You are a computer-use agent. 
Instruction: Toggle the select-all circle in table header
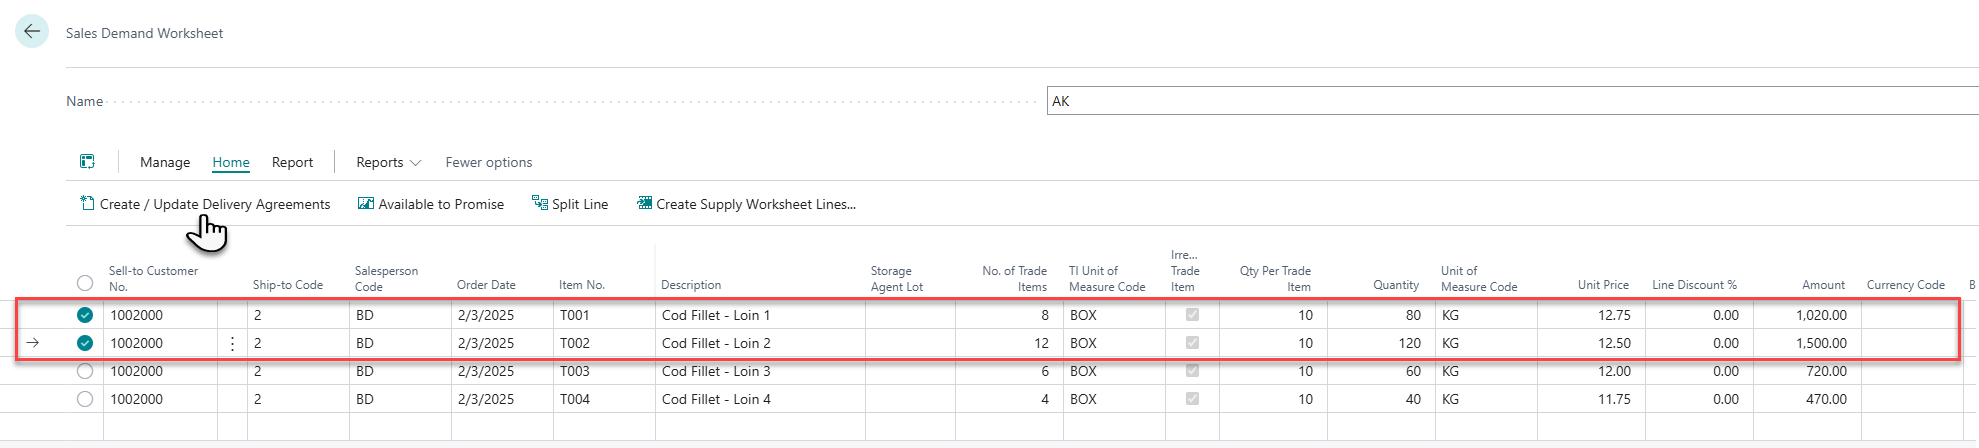(x=85, y=283)
